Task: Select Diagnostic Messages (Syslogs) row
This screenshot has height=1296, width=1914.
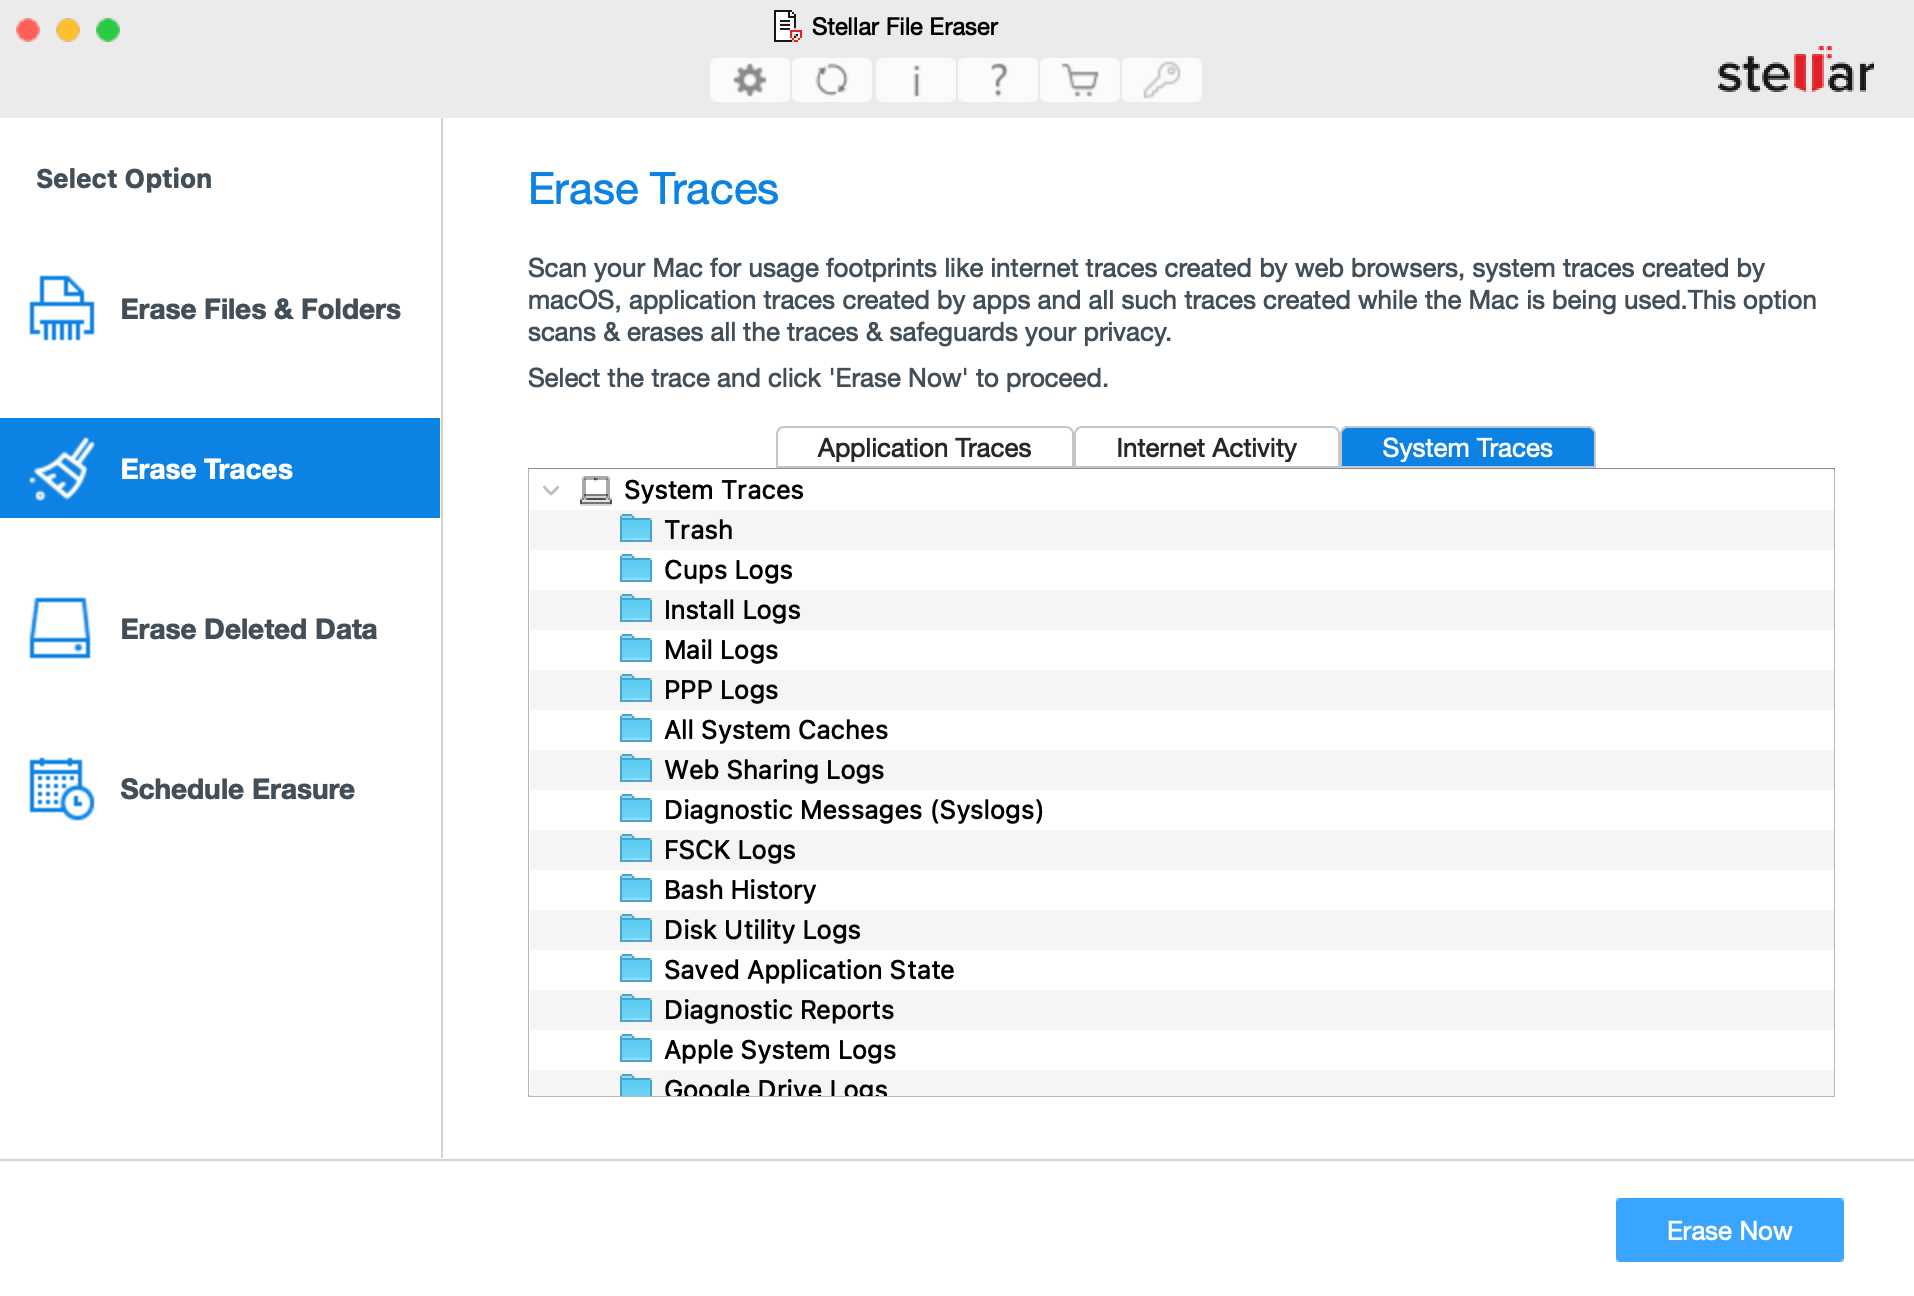Action: pos(1181,810)
